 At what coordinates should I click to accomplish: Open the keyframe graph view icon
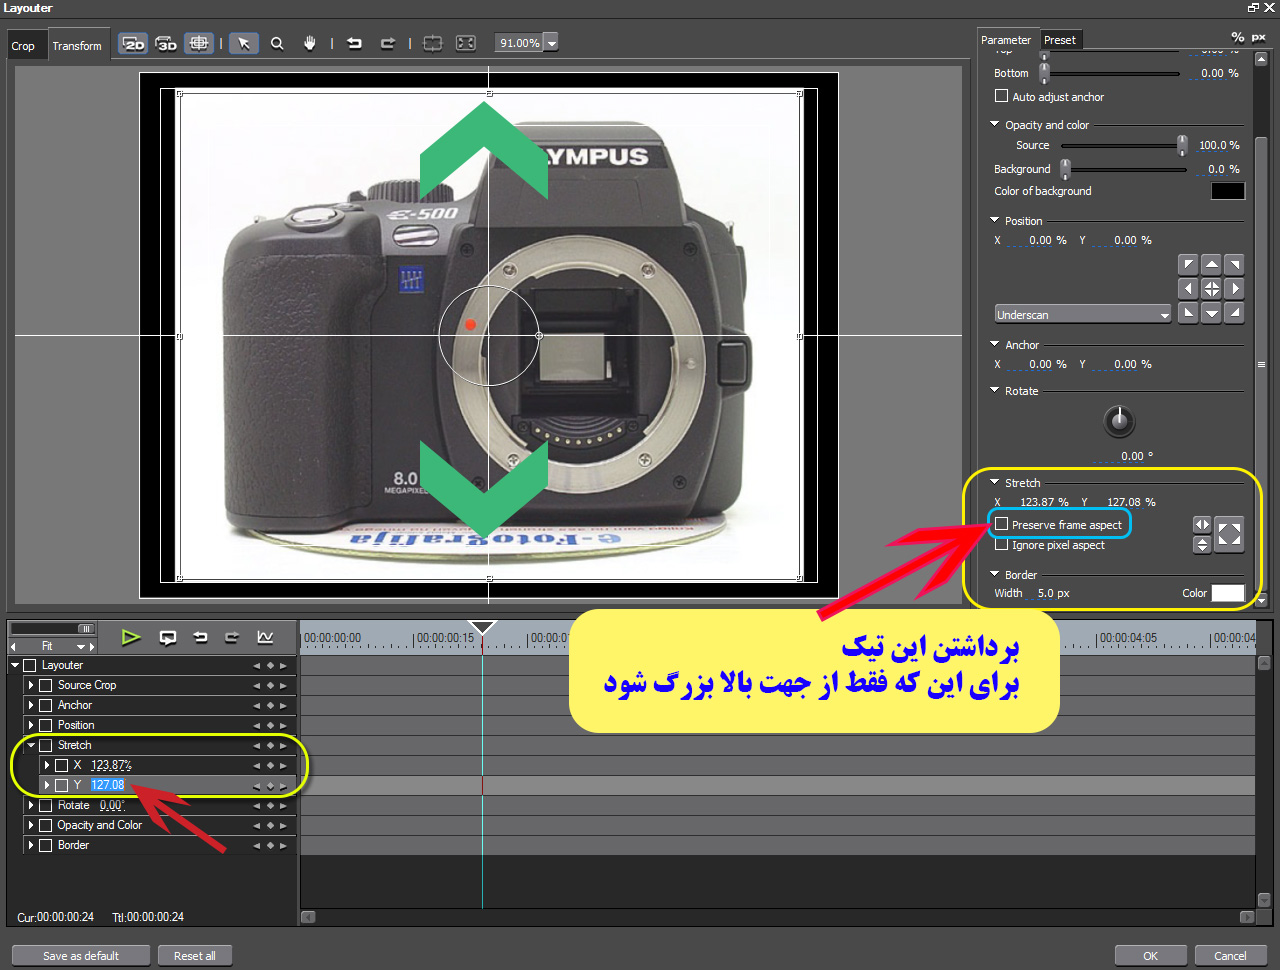(265, 637)
